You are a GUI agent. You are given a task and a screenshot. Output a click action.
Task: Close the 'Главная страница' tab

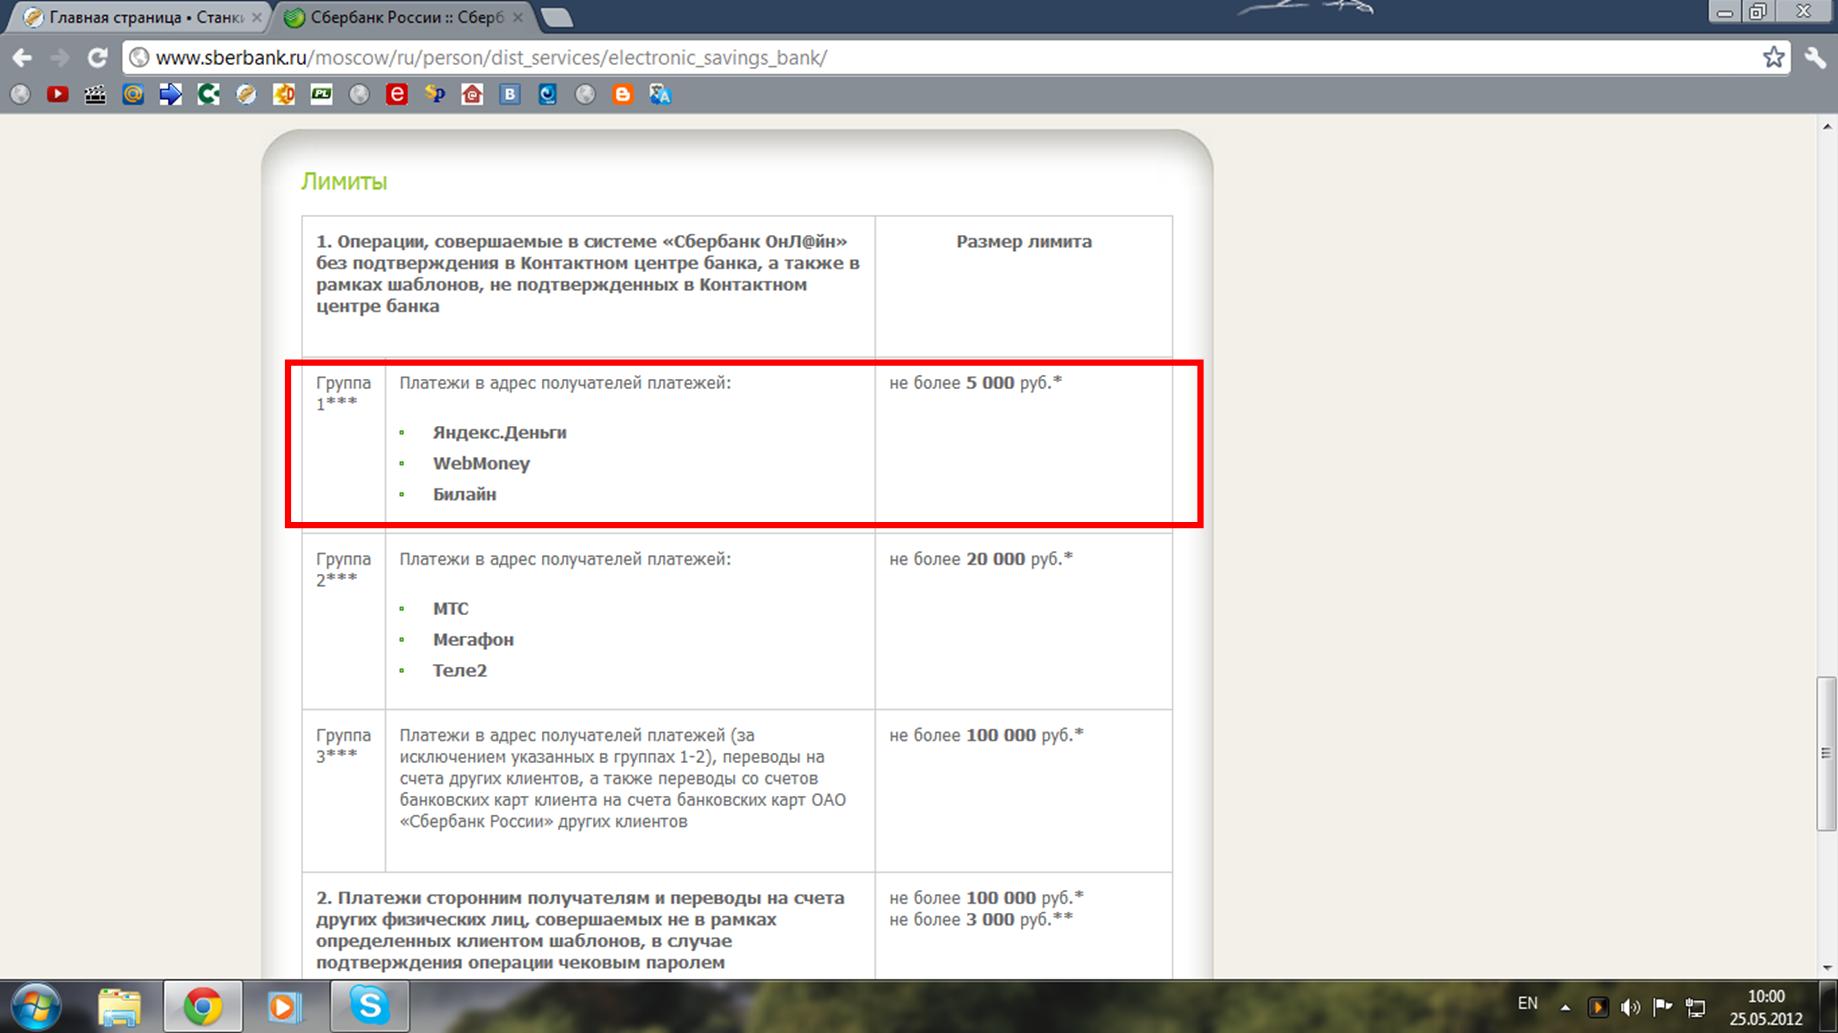click(x=256, y=18)
